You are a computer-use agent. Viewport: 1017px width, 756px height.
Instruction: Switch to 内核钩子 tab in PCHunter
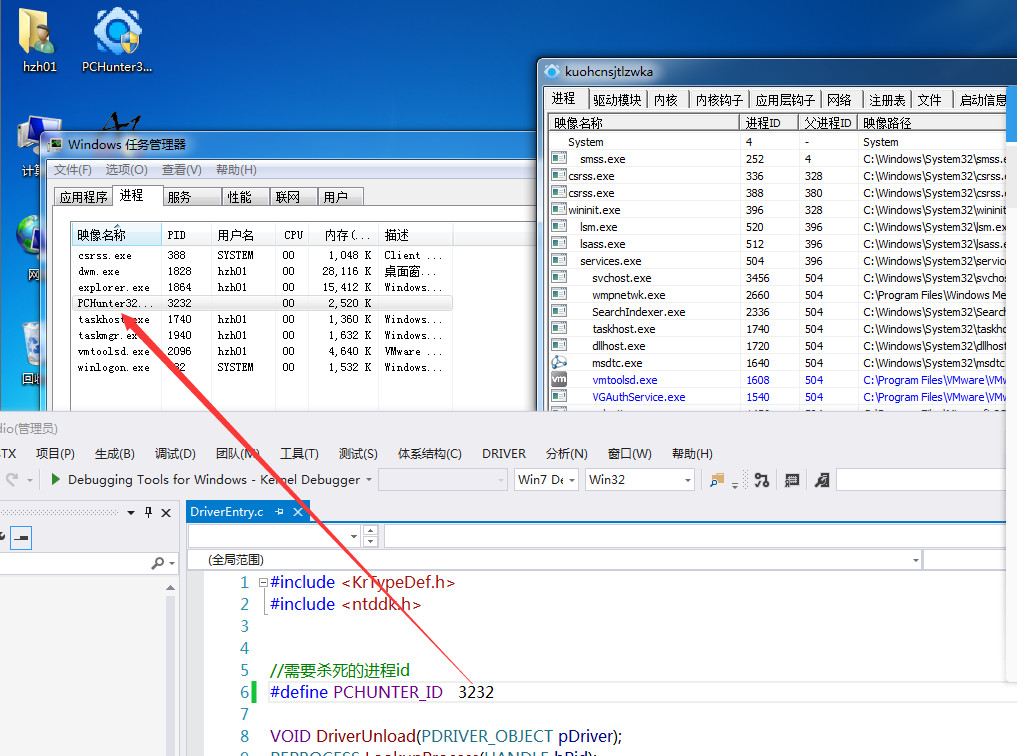point(719,100)
